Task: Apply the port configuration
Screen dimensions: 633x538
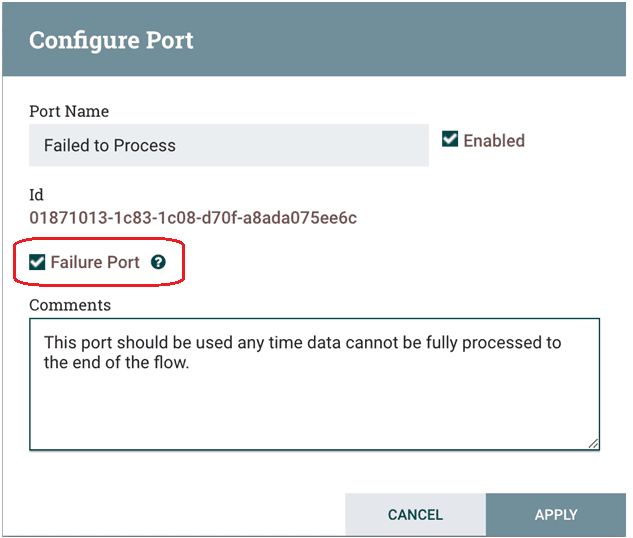Action: coord(556,515)
